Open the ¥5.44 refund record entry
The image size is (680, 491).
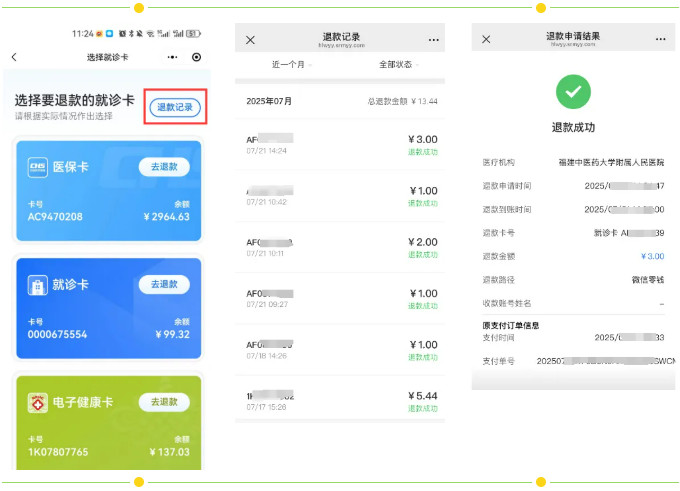coord(341,401)
